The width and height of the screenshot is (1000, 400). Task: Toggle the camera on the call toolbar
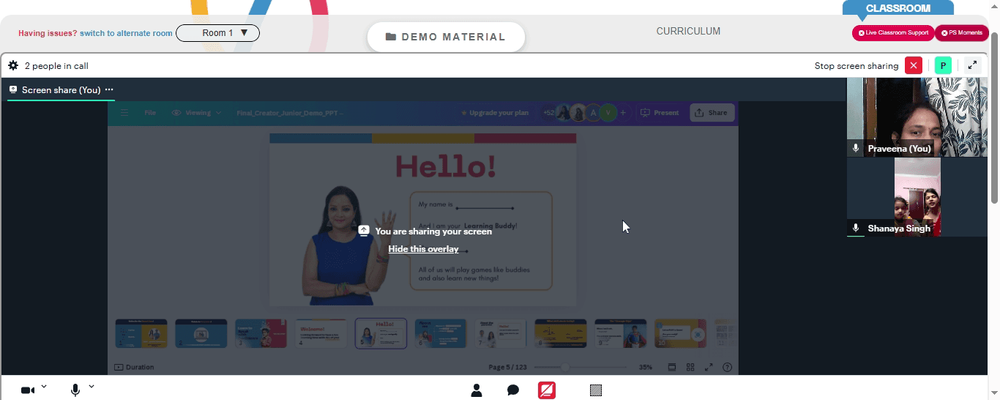[27, 390]
